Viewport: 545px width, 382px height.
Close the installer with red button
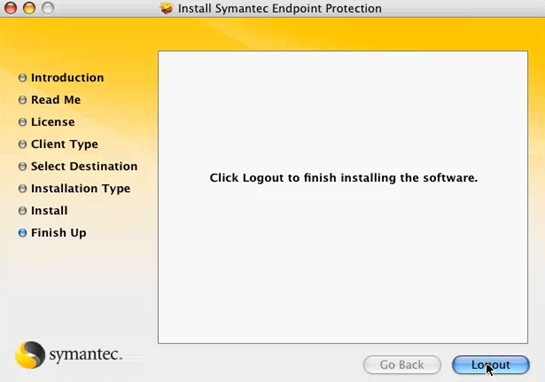pyautogui.click(x=11, y=8)
